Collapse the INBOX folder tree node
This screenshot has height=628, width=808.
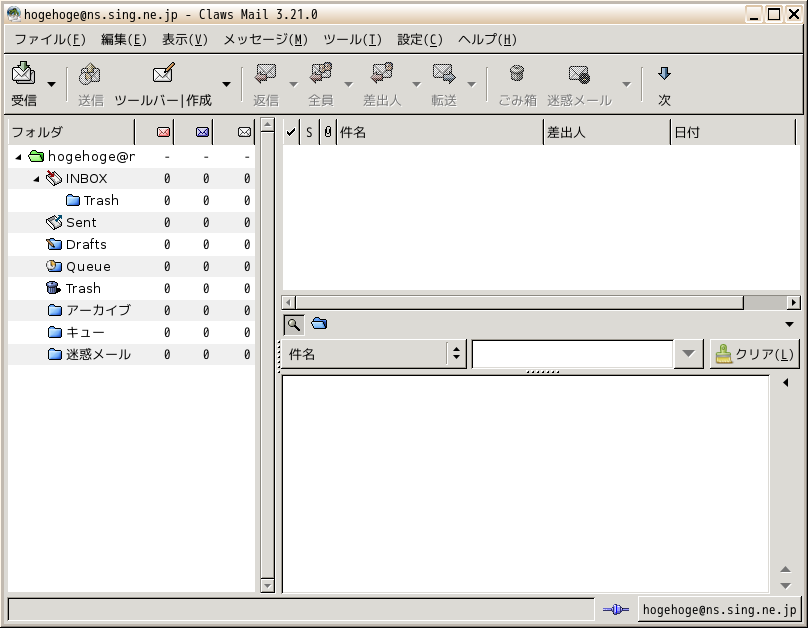[36, 179]
